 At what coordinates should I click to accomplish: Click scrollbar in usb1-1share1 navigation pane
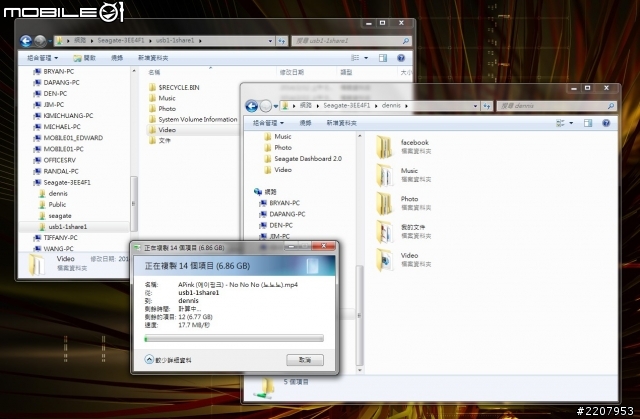point(134,203)
